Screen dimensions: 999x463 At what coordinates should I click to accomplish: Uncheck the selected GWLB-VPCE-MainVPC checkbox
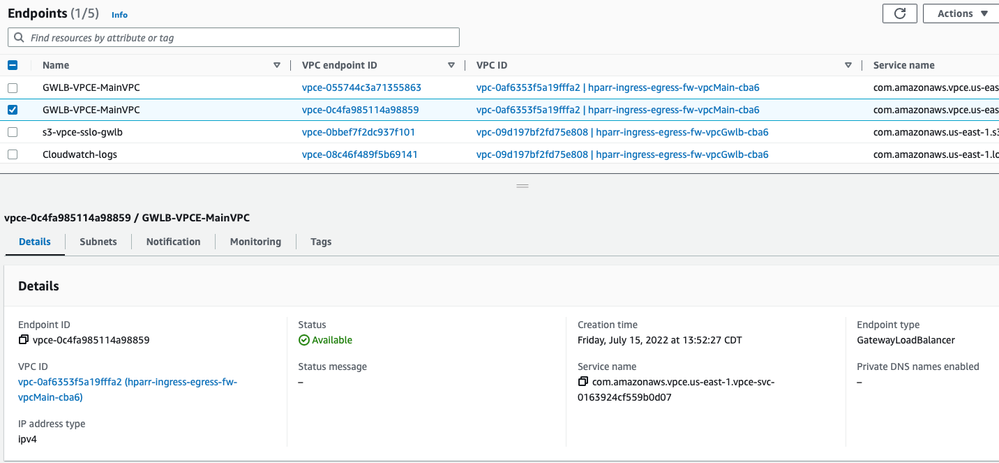13,110
